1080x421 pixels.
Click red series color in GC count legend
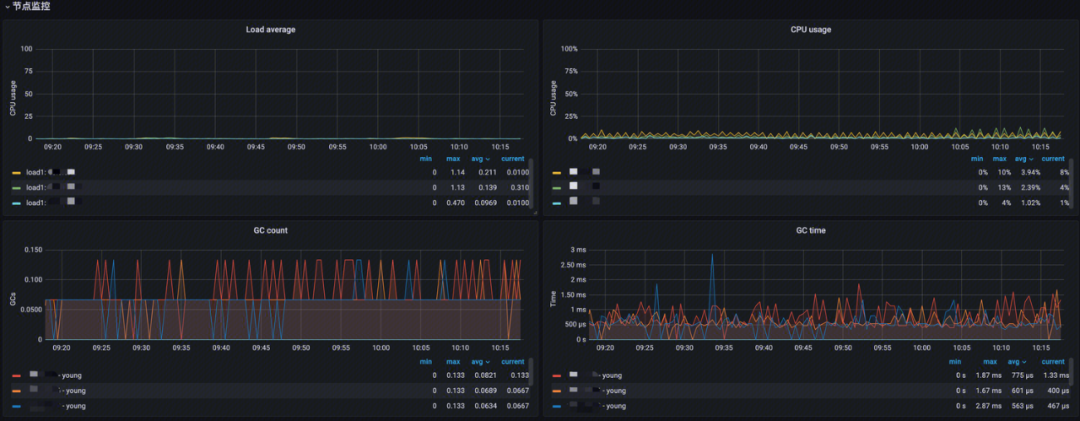pyautogui.click(x=16, y=375)
